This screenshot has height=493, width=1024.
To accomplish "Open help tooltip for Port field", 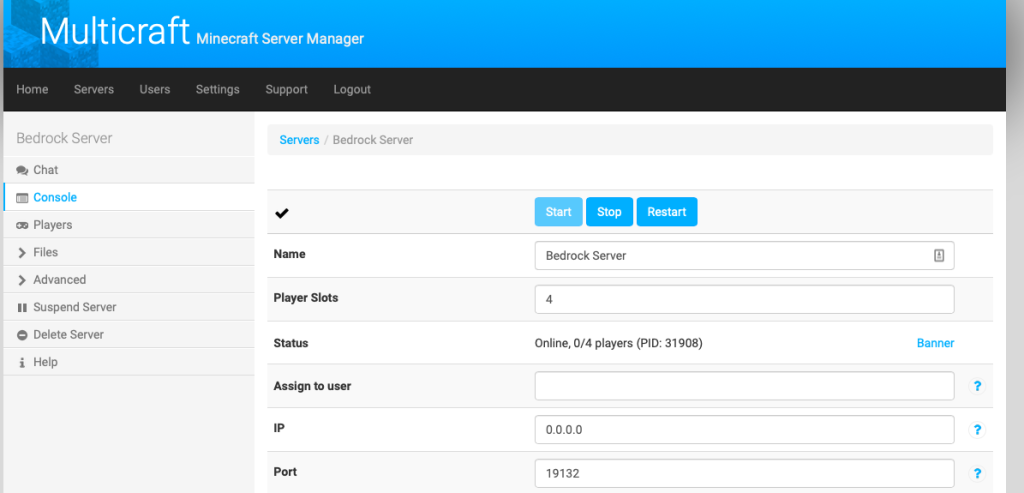I will (977, 473).
